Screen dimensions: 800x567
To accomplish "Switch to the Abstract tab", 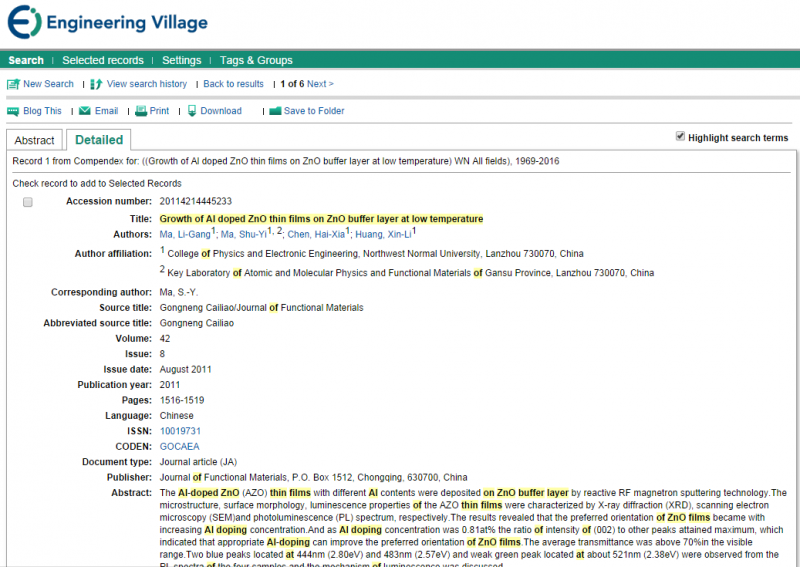I will [34, 140].
